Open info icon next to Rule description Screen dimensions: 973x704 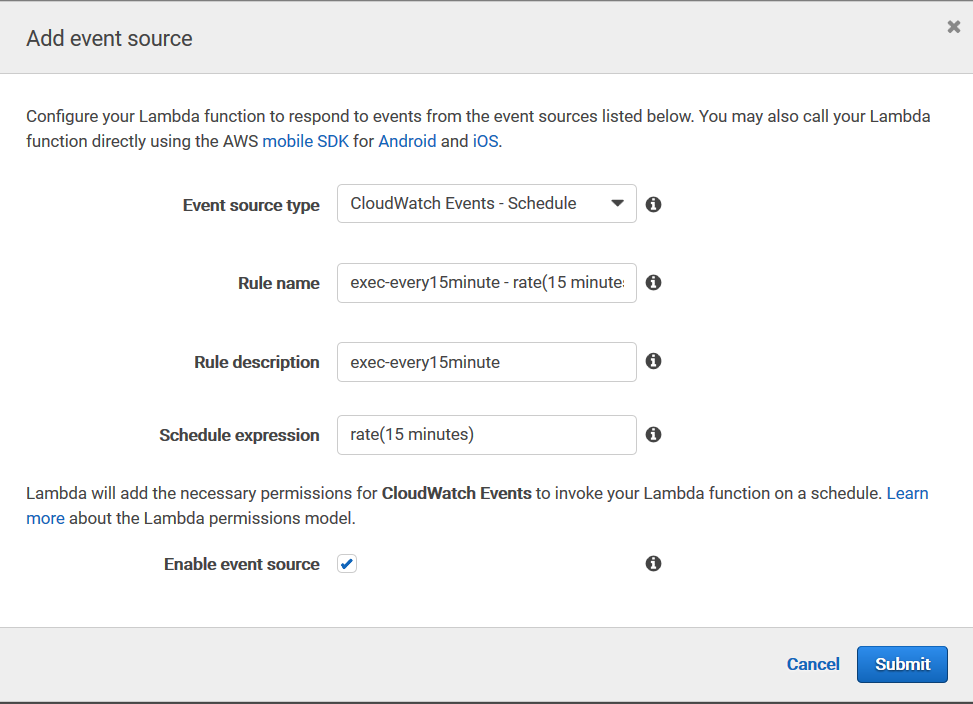653,361
